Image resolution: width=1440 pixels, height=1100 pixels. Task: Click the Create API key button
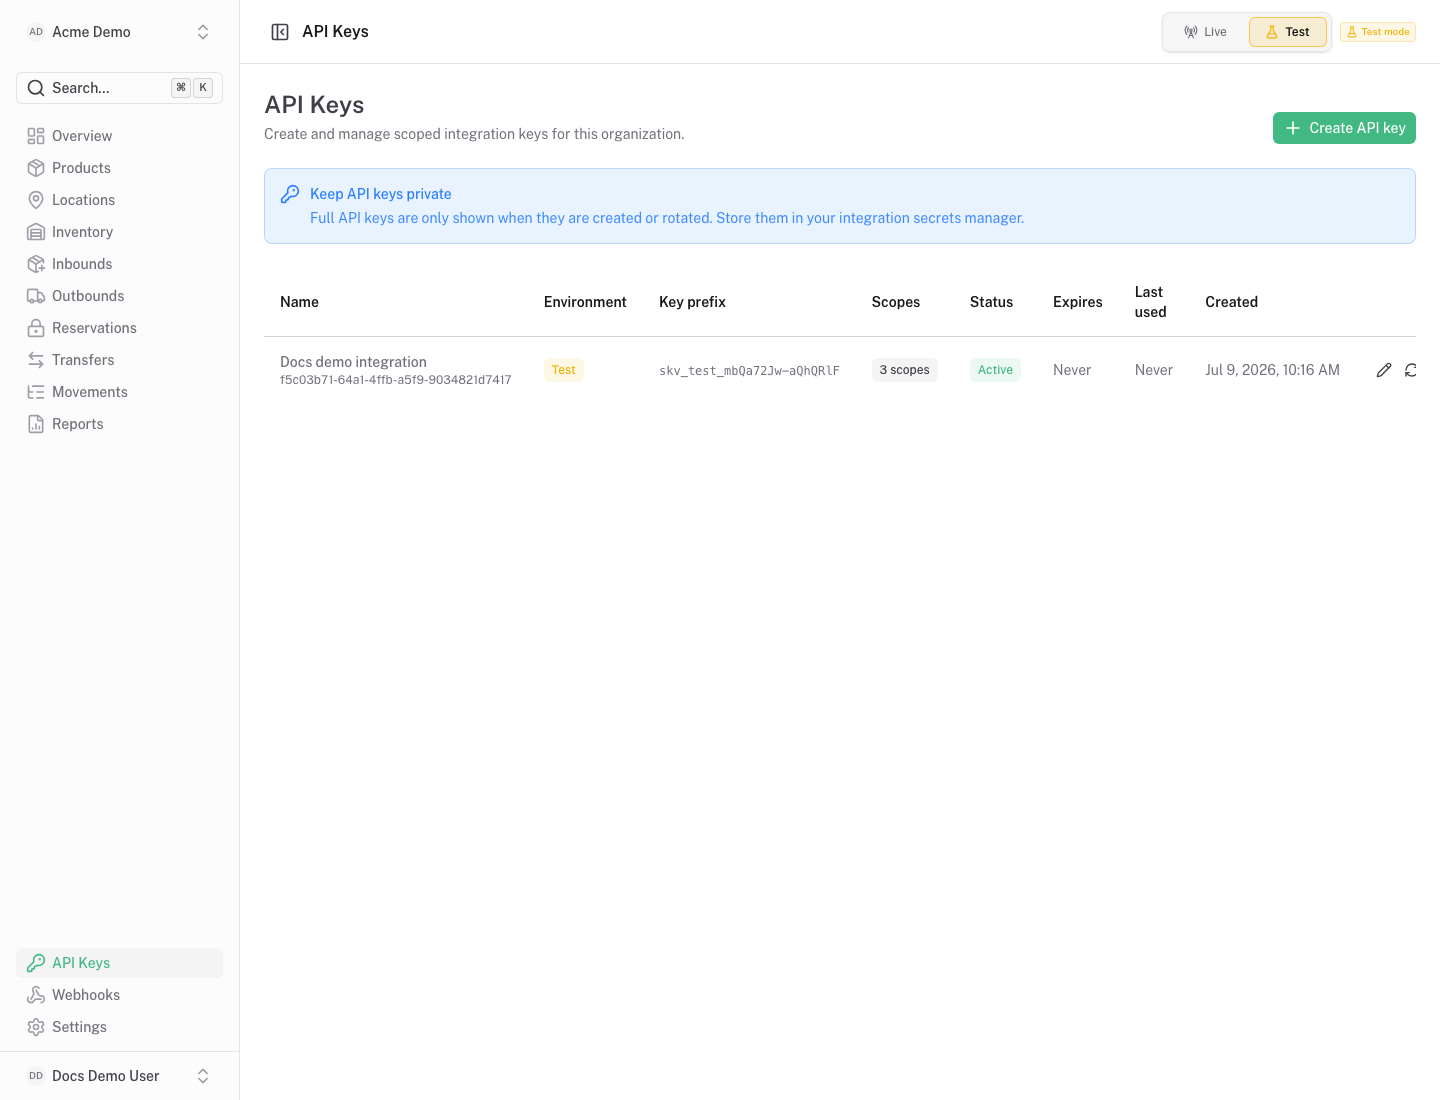tap(1344, 128)
